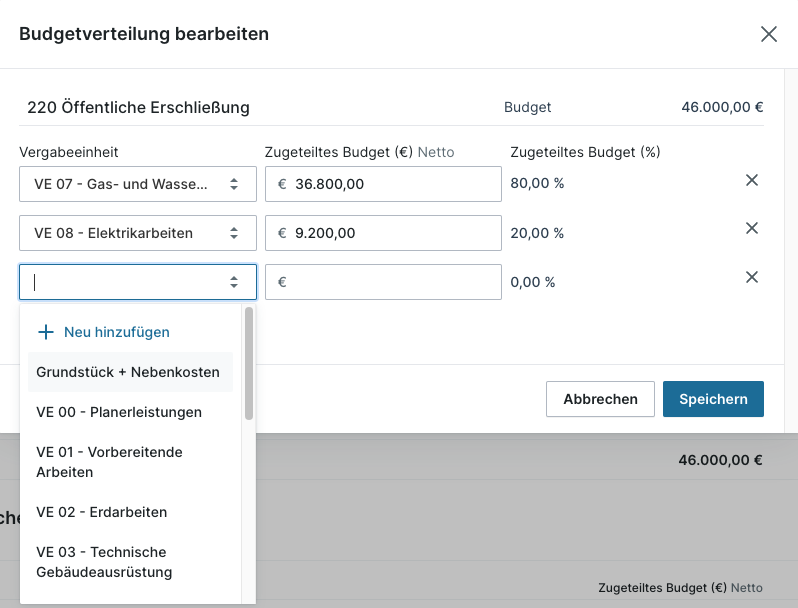Click the empty Zugeteiltes Budget euro field

pos(390,282)
